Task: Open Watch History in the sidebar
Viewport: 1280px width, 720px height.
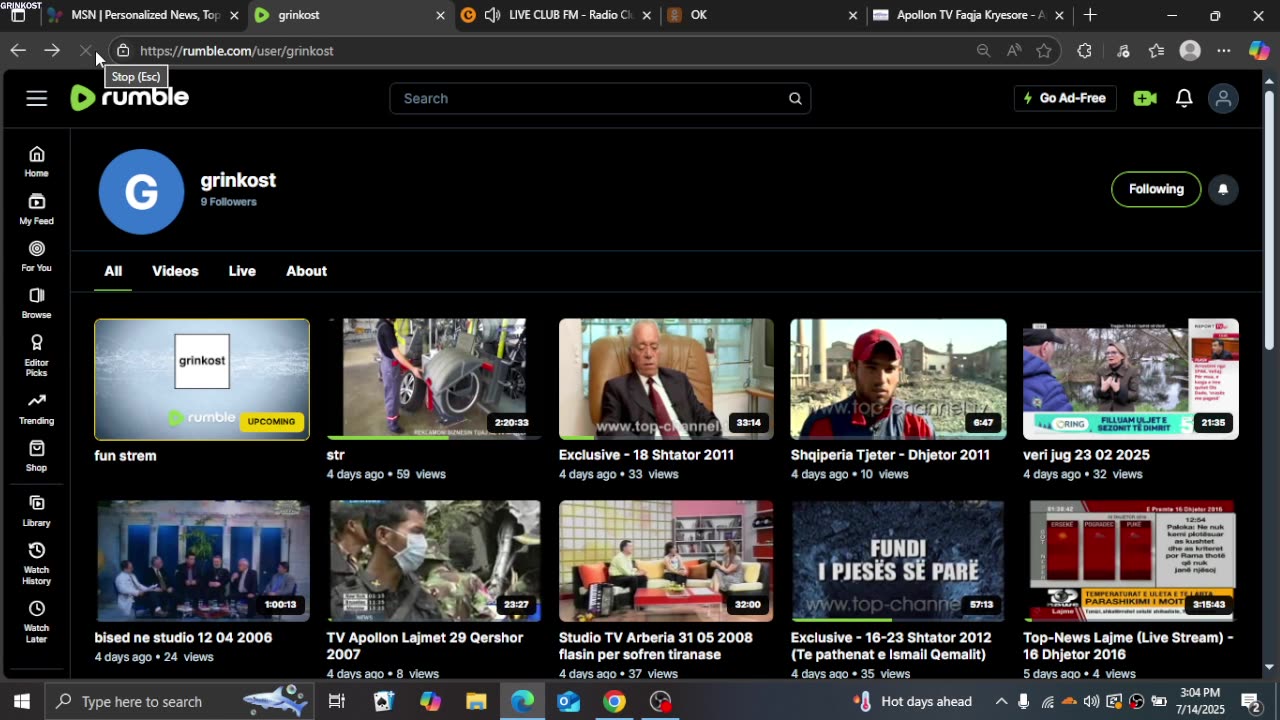Action: (36, 564)
